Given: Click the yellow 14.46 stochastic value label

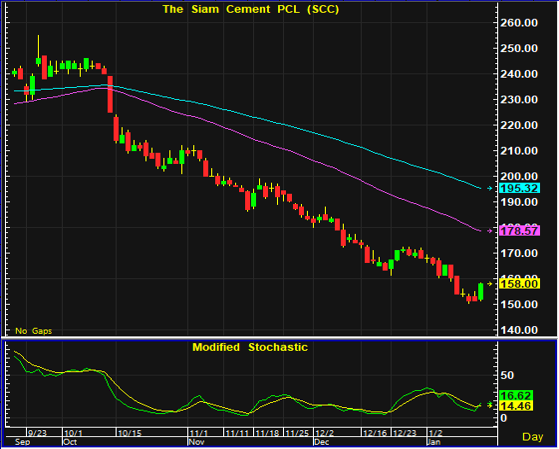Looking at the screenshot, I should point(517,406).
